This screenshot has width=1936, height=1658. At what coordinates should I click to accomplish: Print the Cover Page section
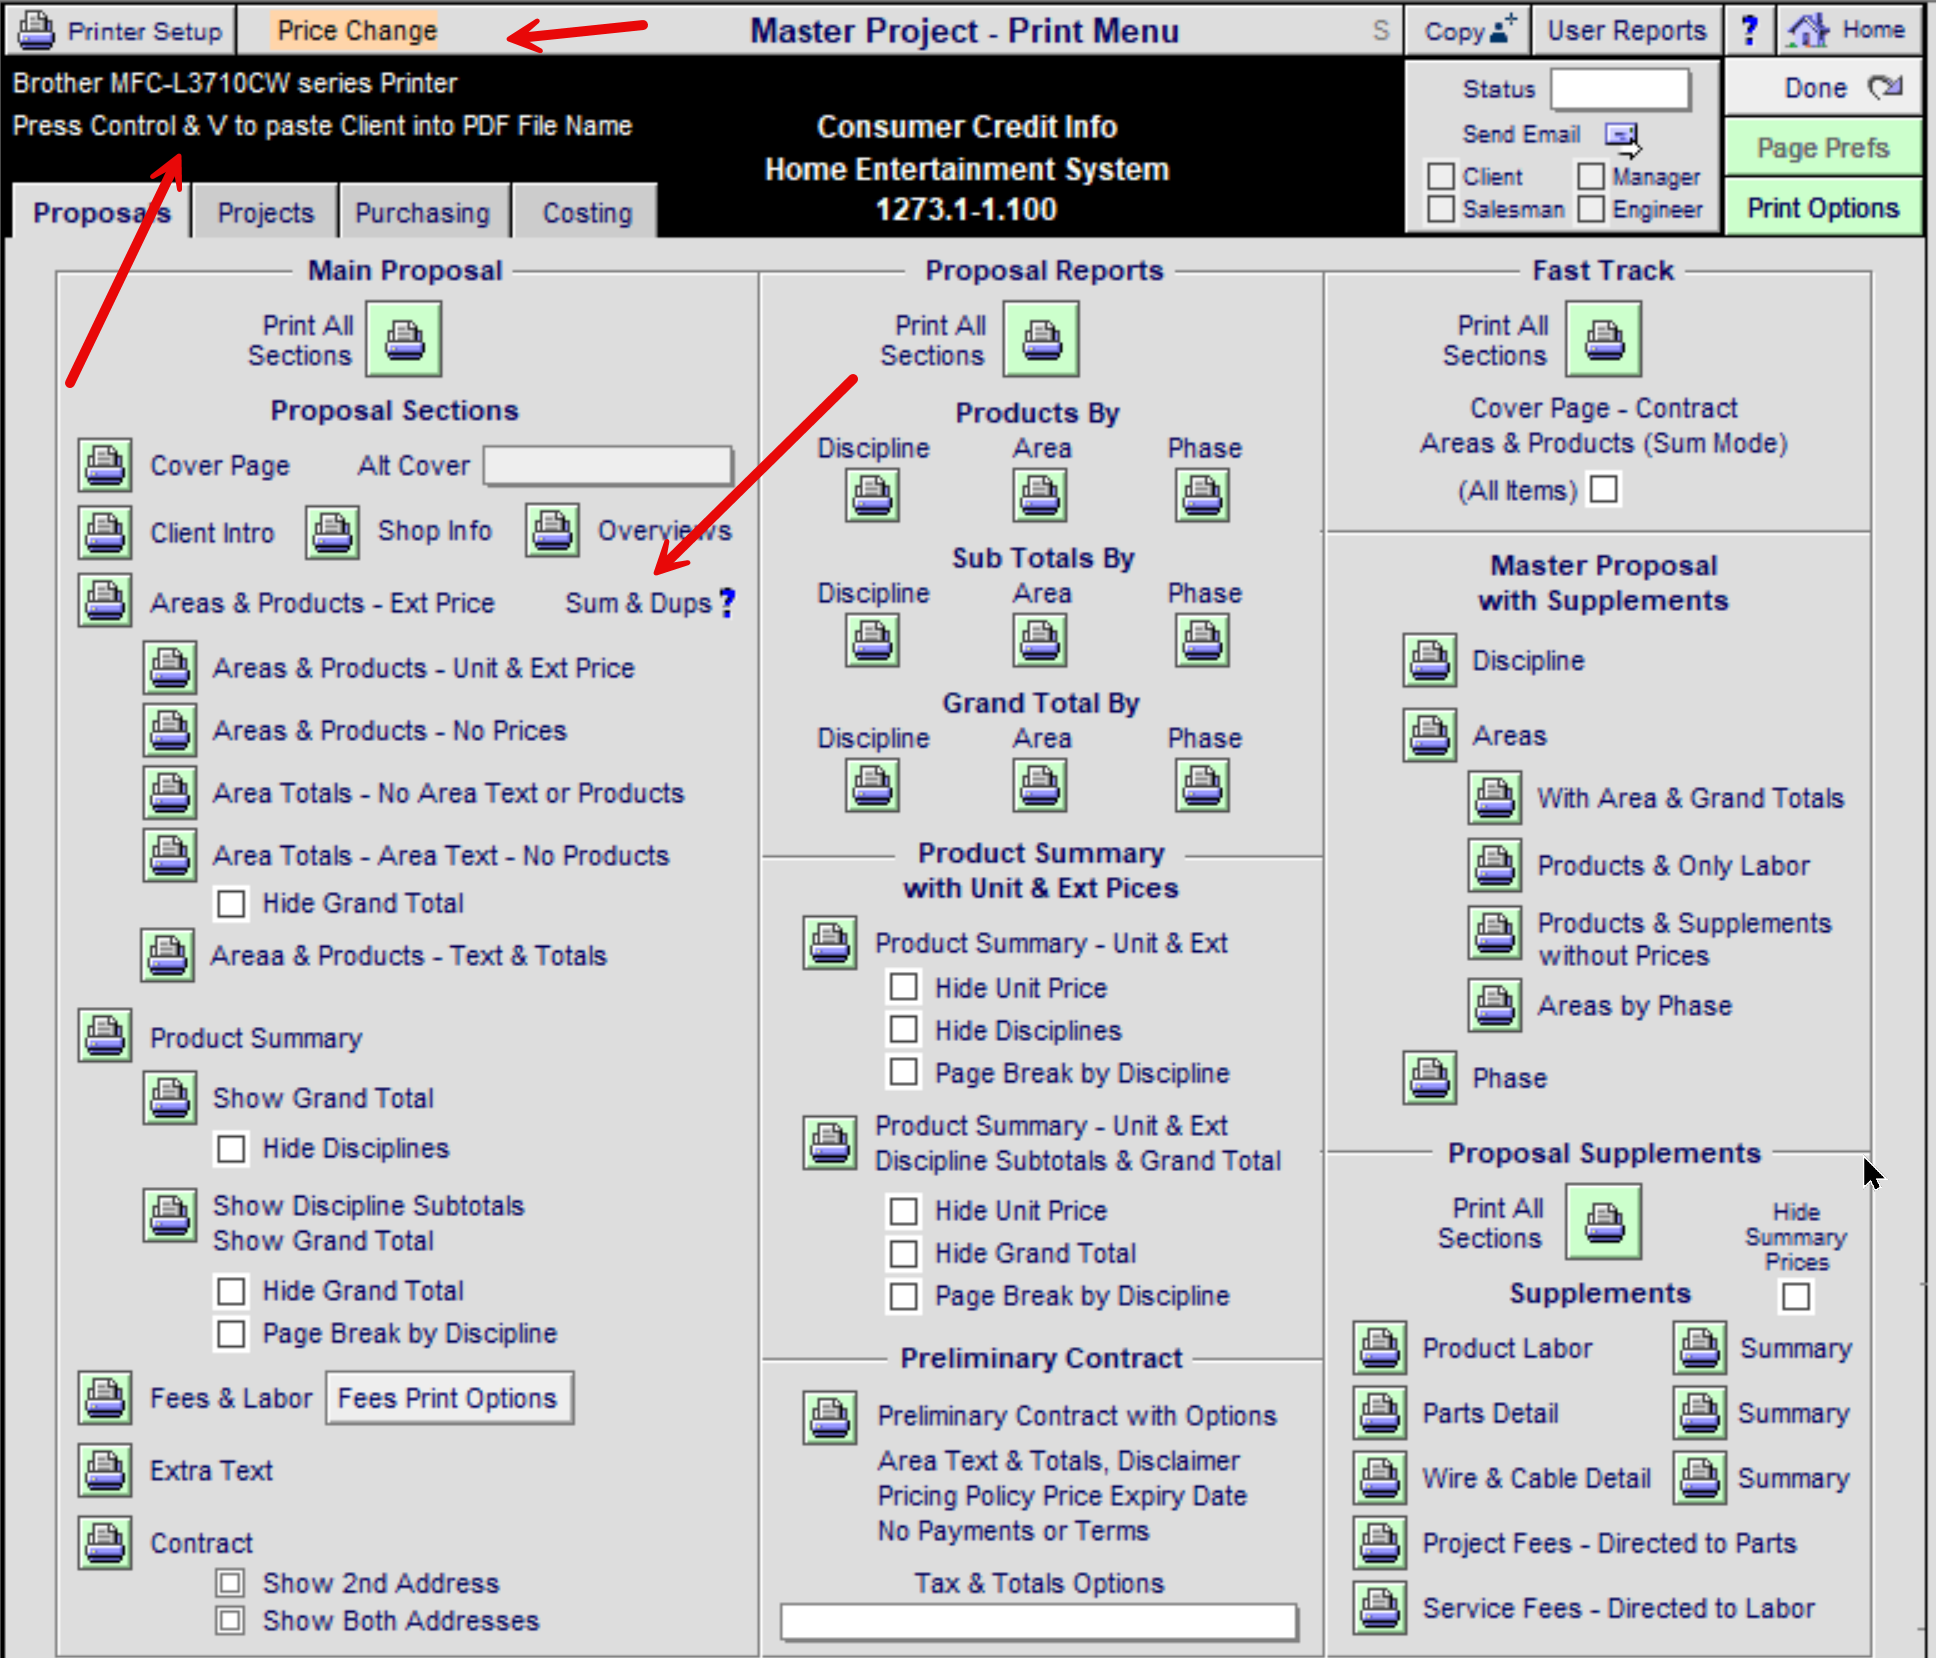pyautogui.click(x=105, y=465)
